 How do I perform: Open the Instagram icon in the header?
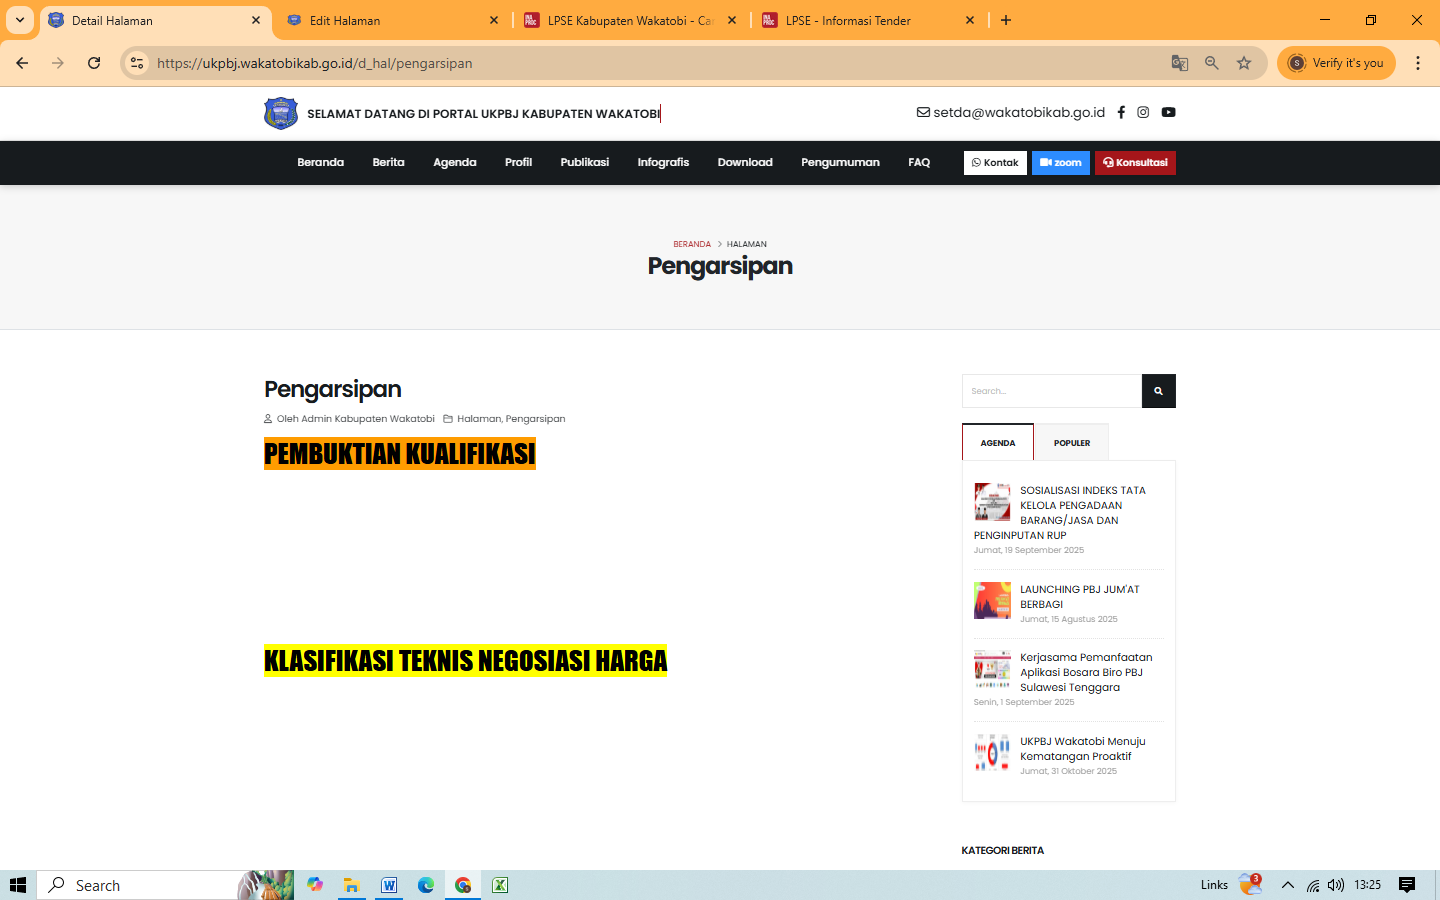1143,113
